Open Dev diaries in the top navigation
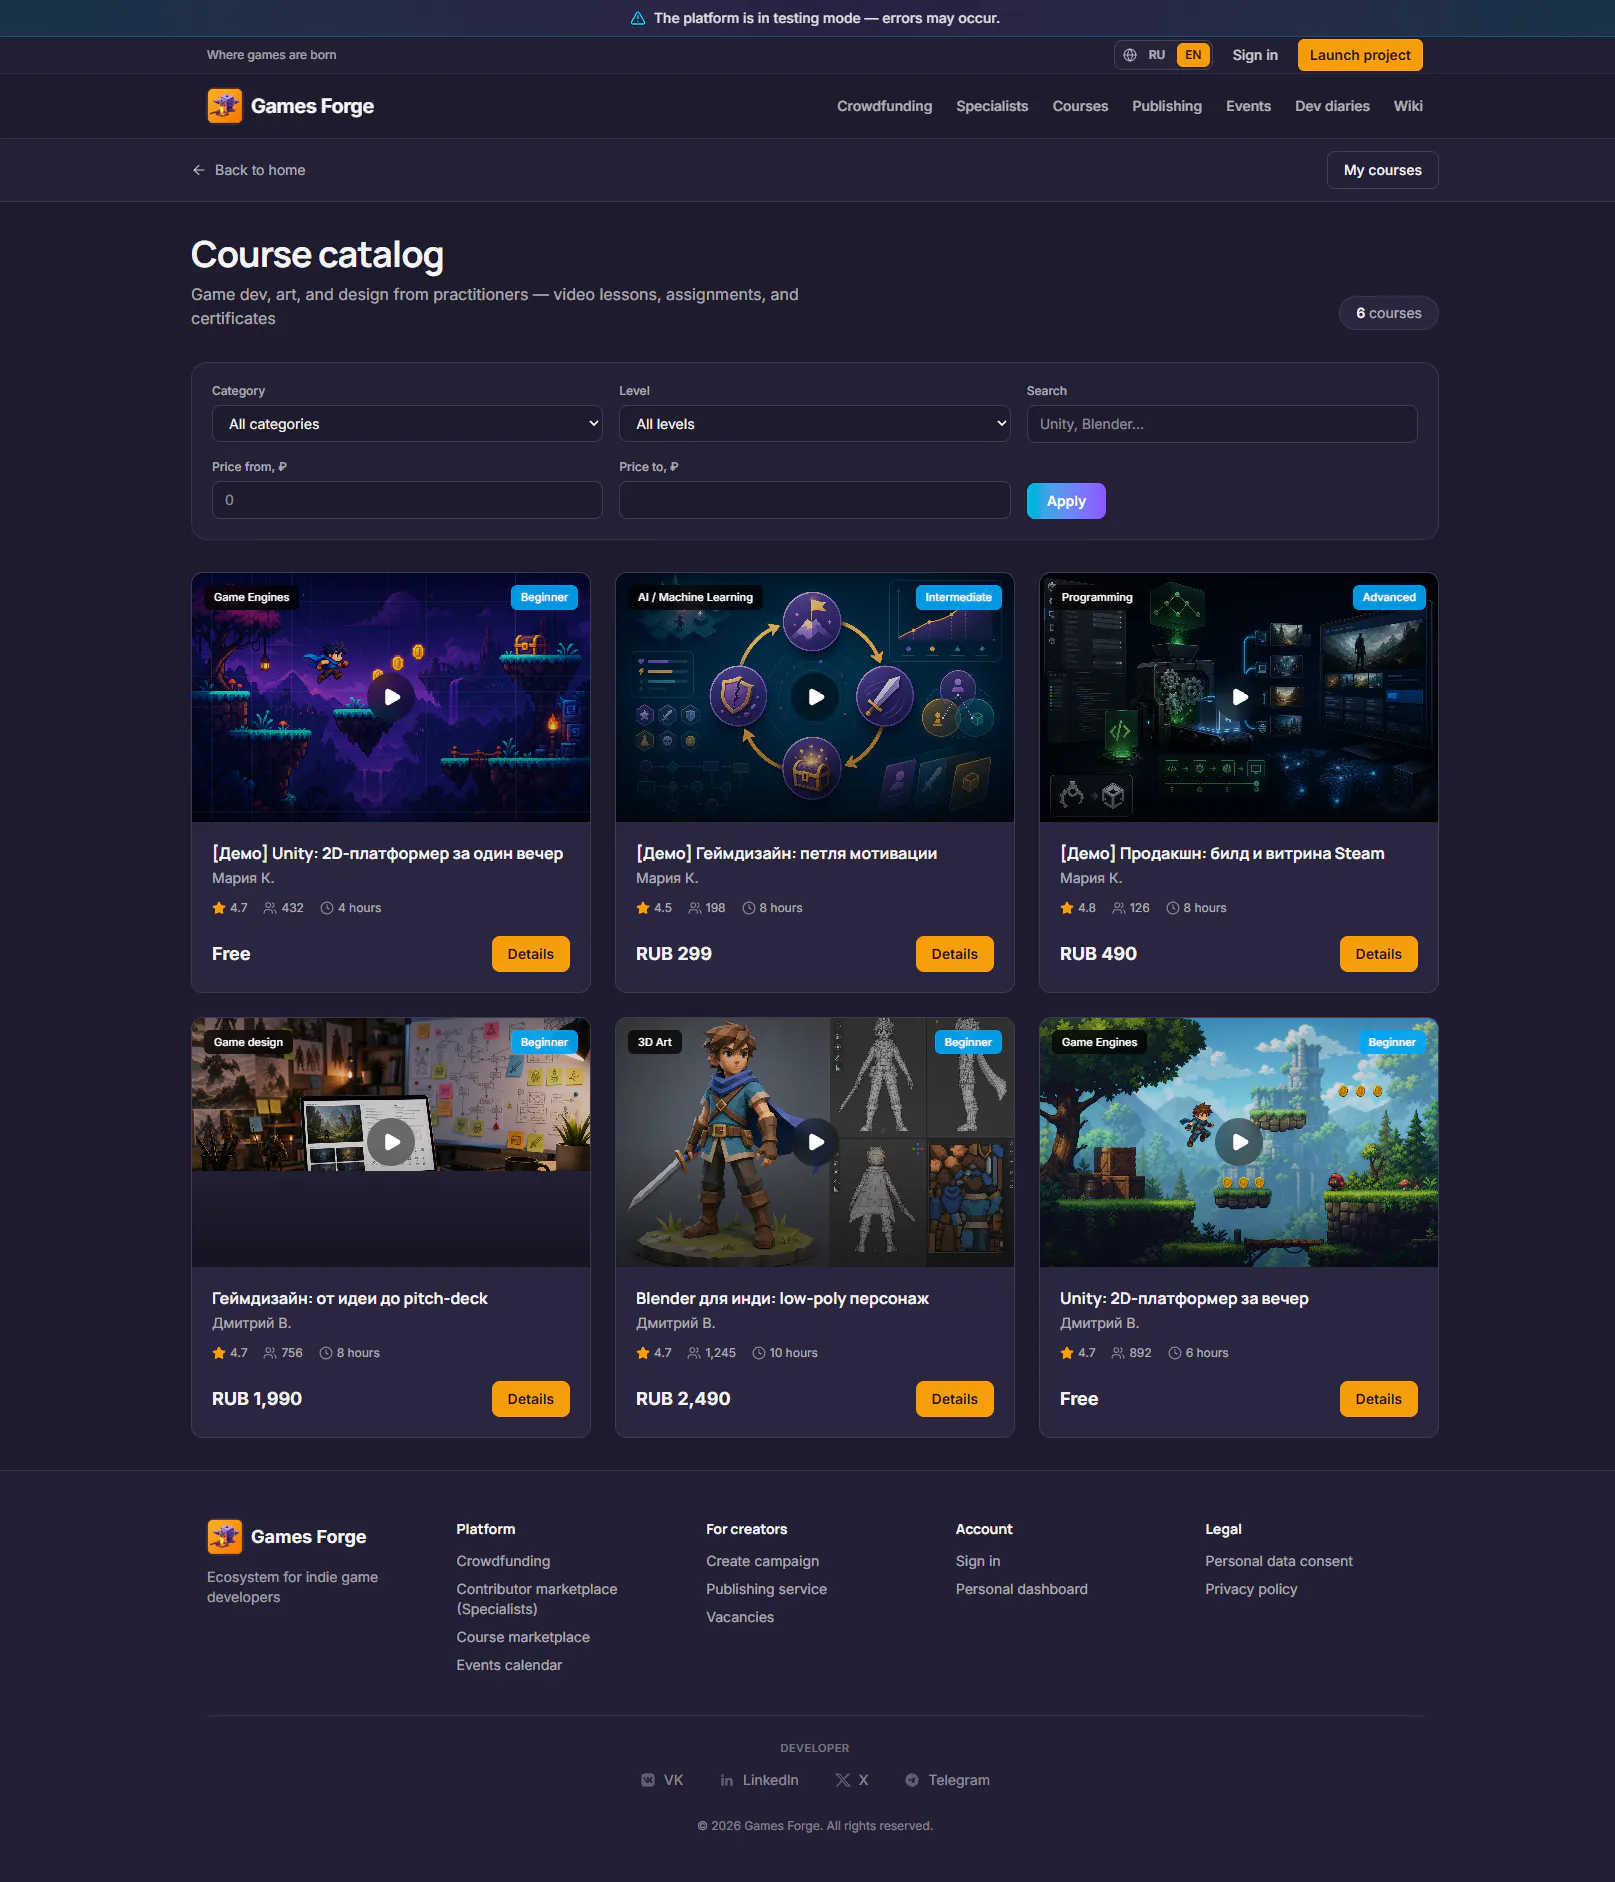The width and height of the screenshot is (1615, 1882). click(x=1332, y=106)
